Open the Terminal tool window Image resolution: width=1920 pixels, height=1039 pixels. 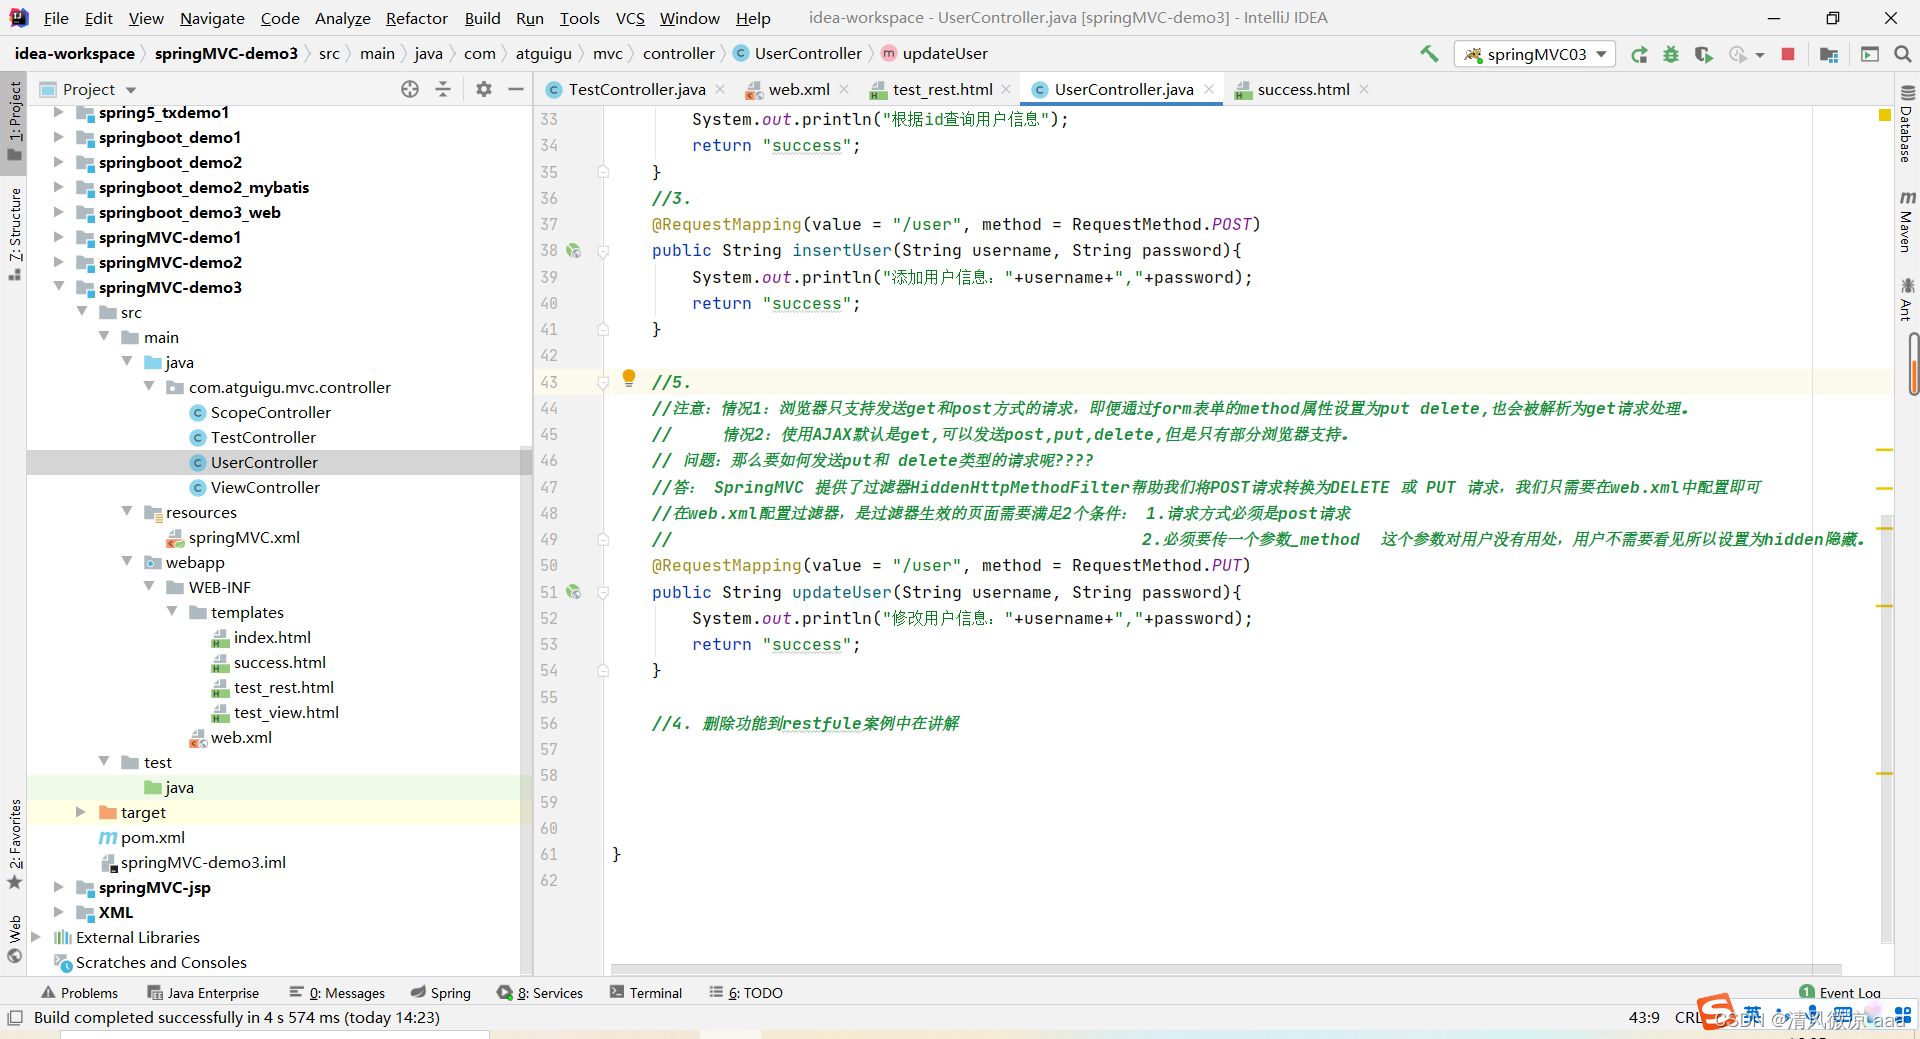pos(646,993)
